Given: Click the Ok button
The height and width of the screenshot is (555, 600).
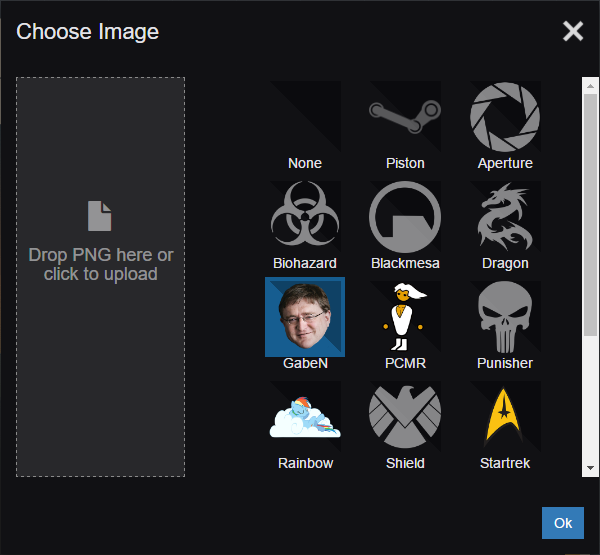Looking at the screenshot, I should 563,523.
